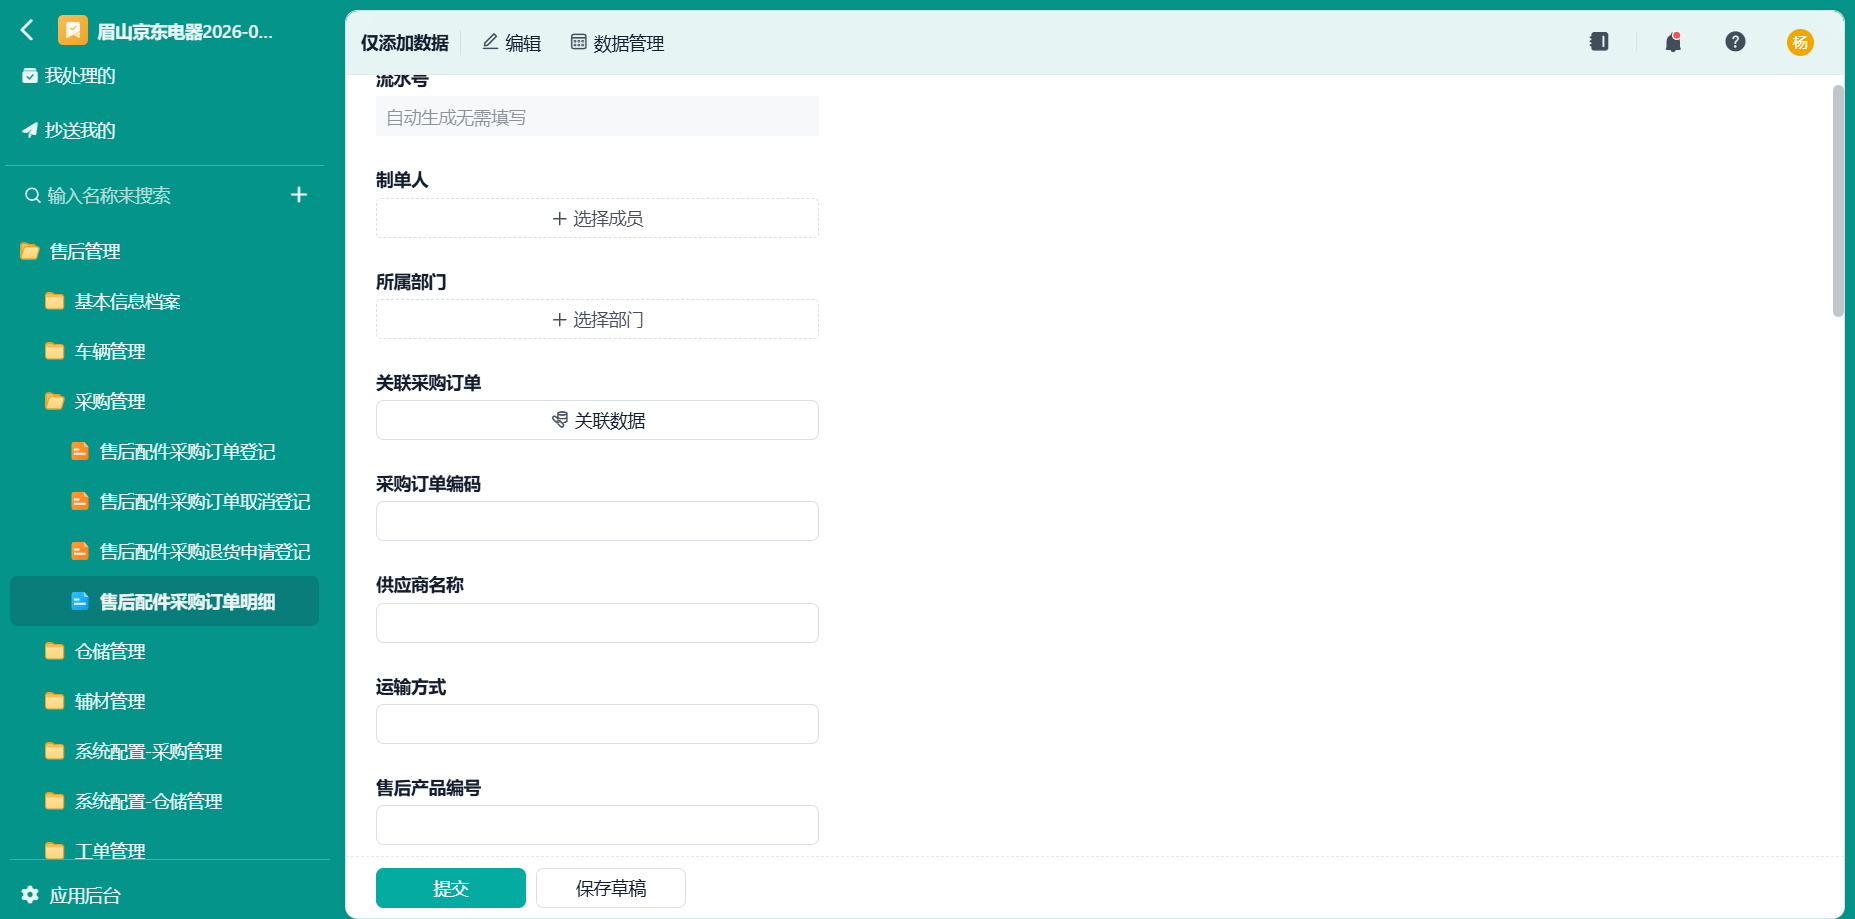Click 选择成员 under 制单人
This screenshot has width=1855, height=919.
point(597,218)
